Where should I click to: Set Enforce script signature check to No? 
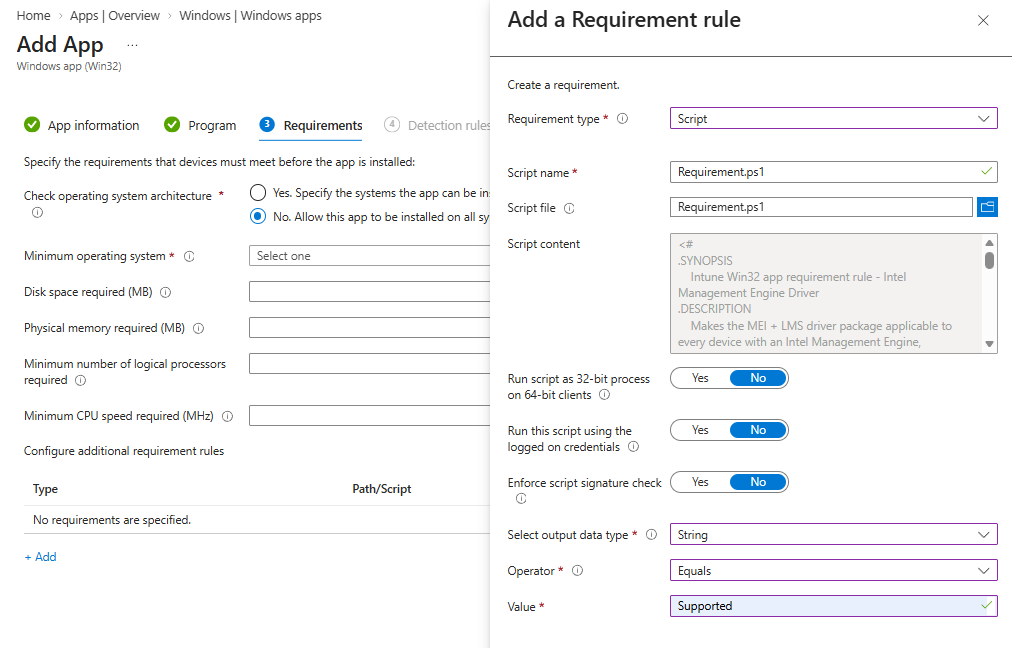pos(758,482)
